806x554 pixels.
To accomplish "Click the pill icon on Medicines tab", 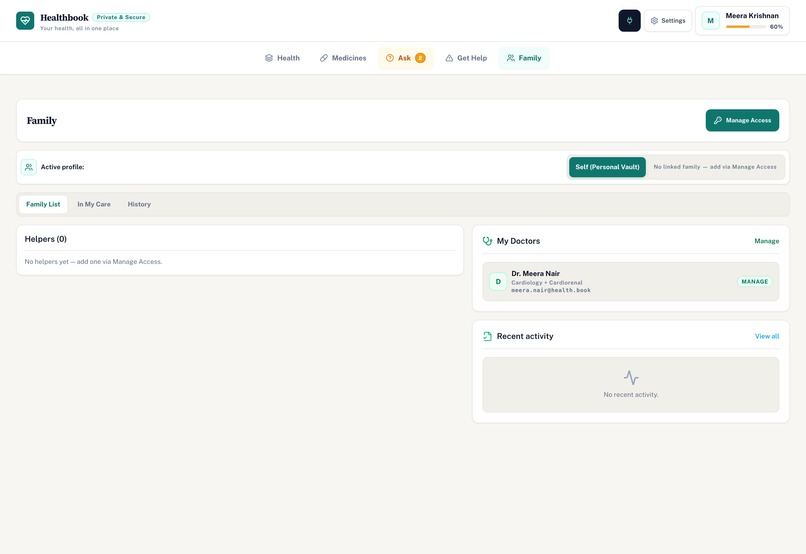I will pyautogui.click(x=323, y=58).
